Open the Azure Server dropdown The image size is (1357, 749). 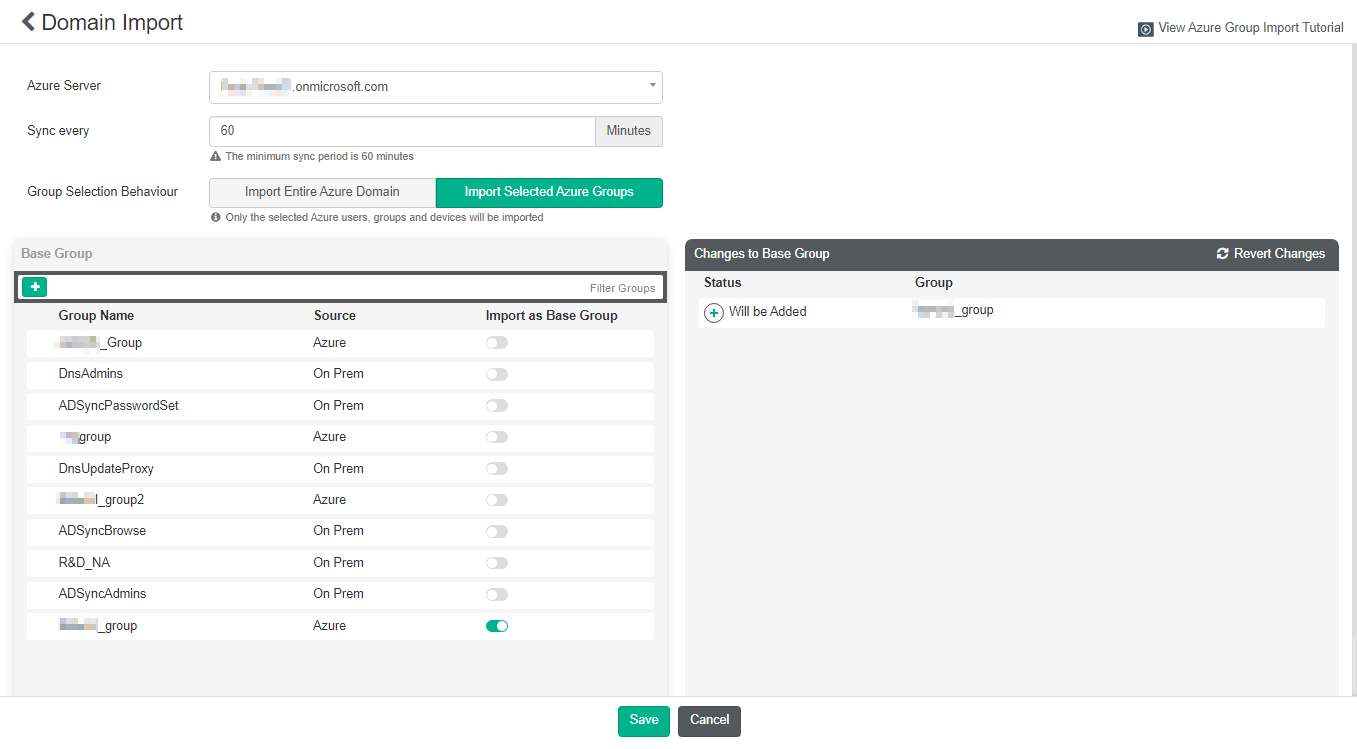point(651,87)
